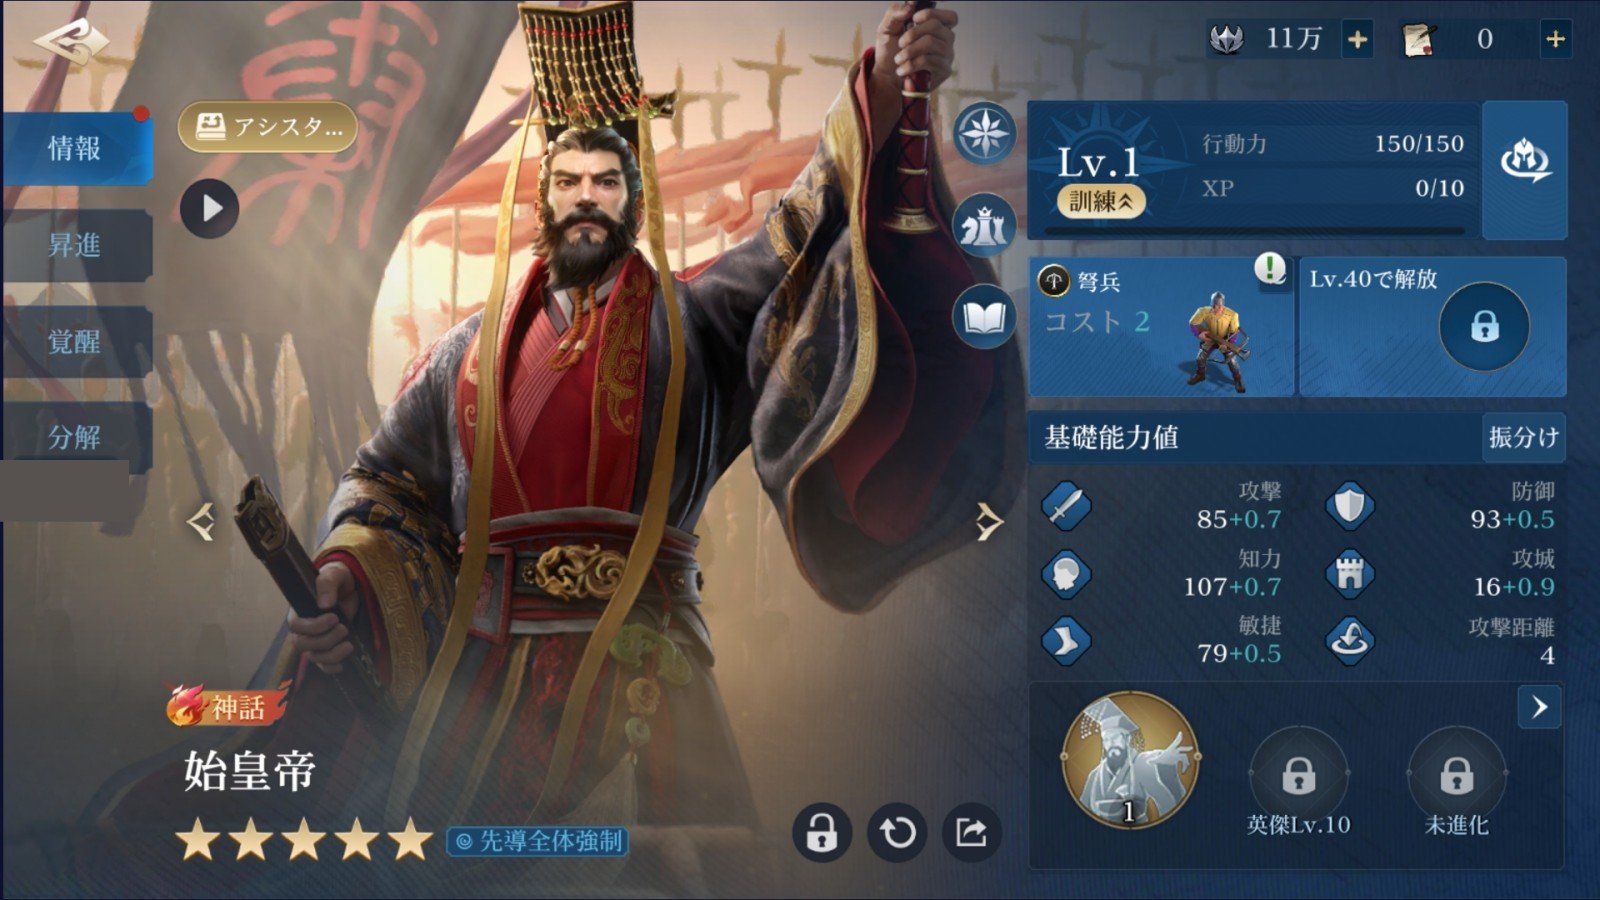Expand skills panel with right chevron
Viewport: 1600px width, 900px height.
[x=1539, y=707]
